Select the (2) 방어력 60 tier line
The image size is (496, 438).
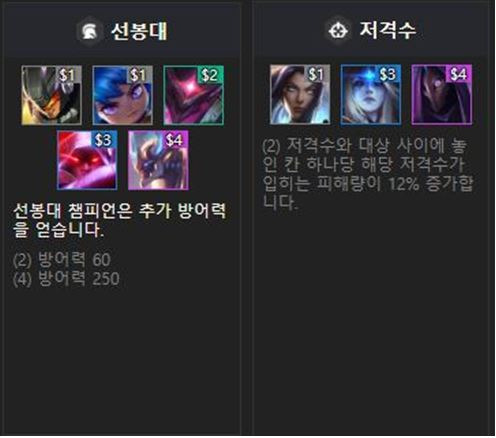pyautogui.click(x=62, y=259)
